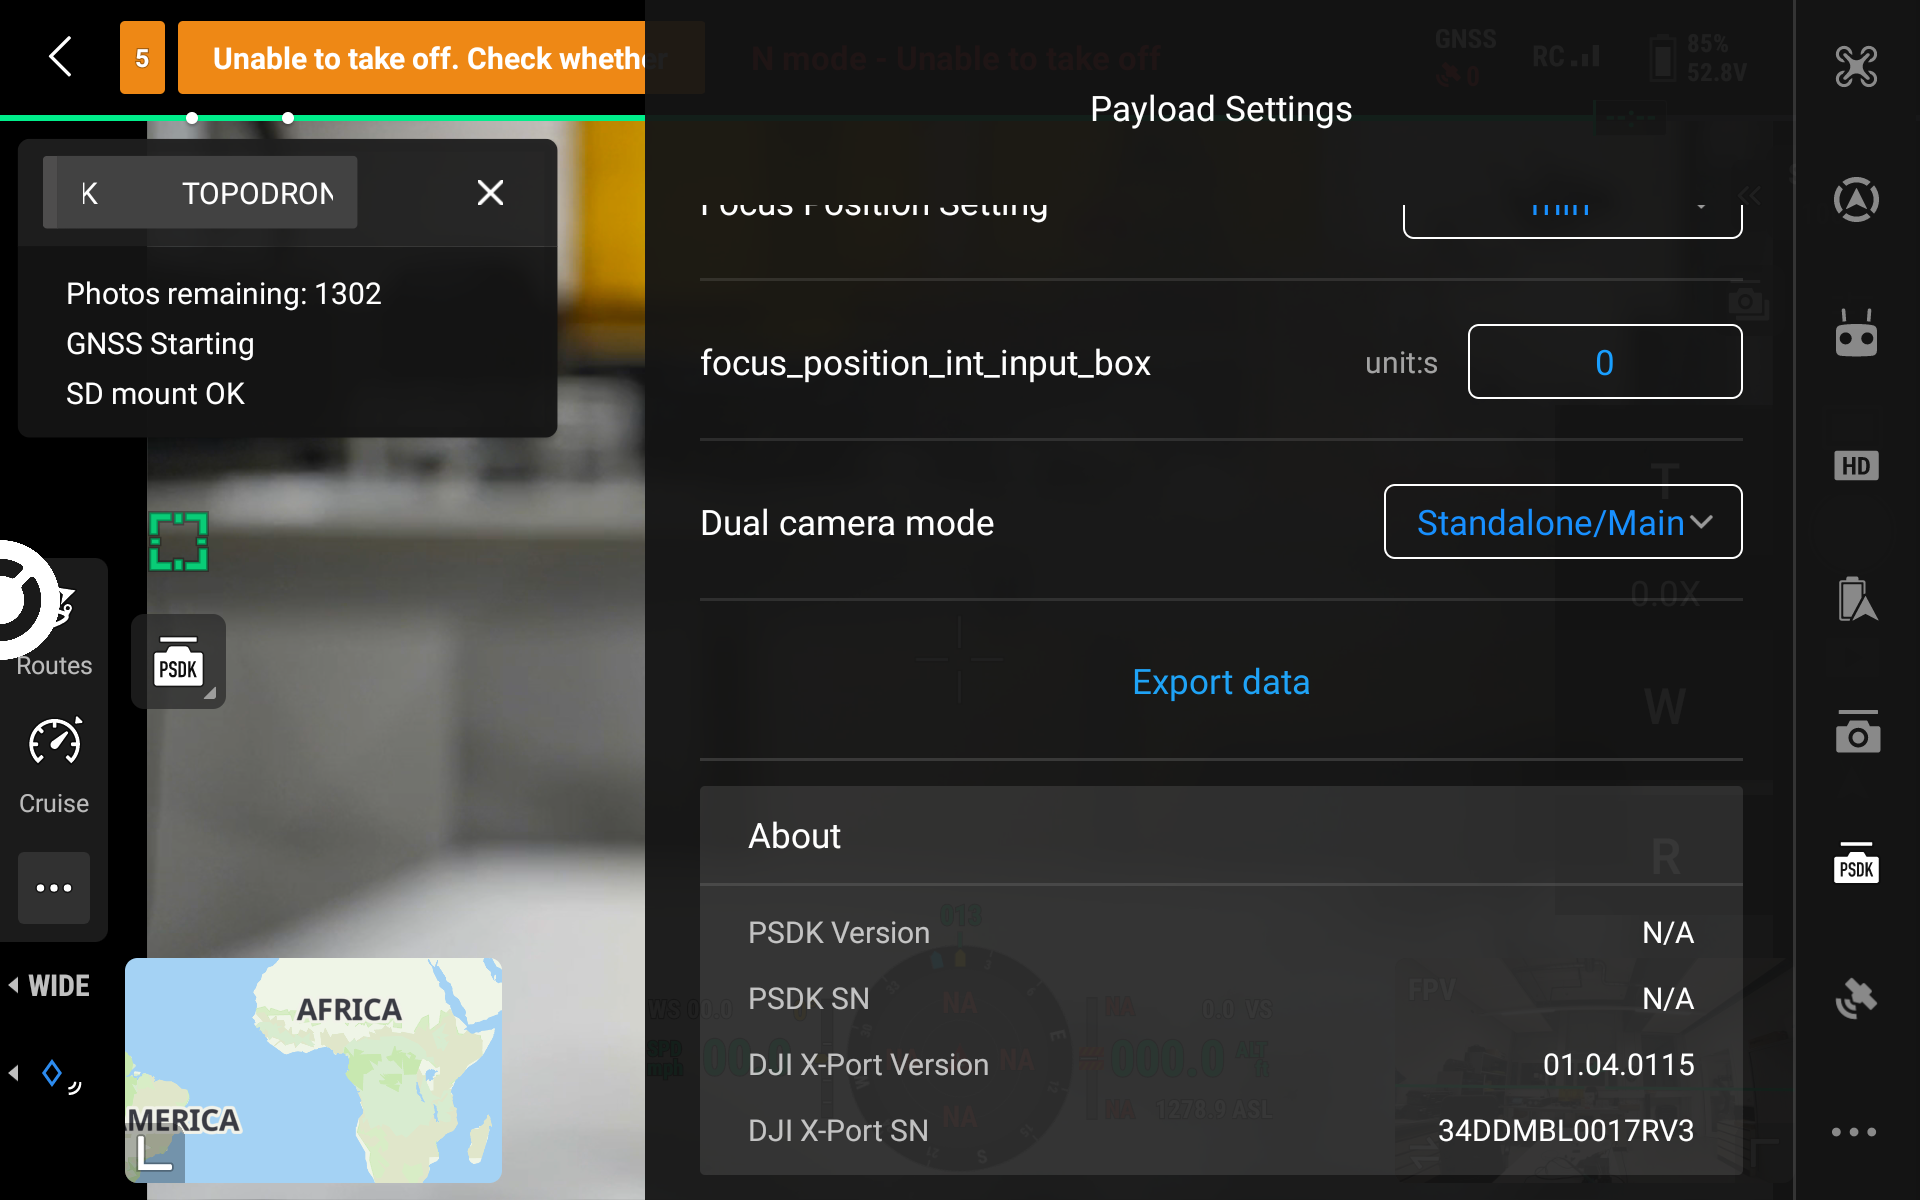Open the sensing and navigation settings icon
This screenshot has width=1920, height=1200.
1856,199
